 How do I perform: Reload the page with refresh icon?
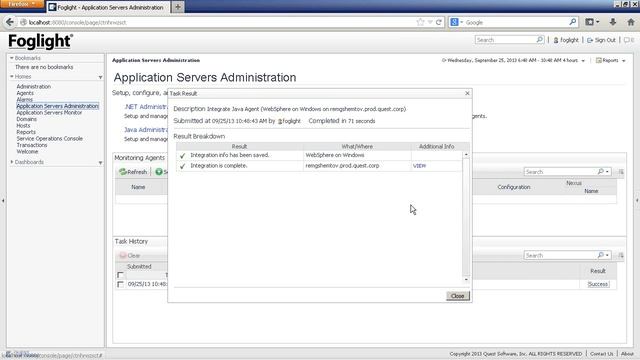(x=439, y=22)
